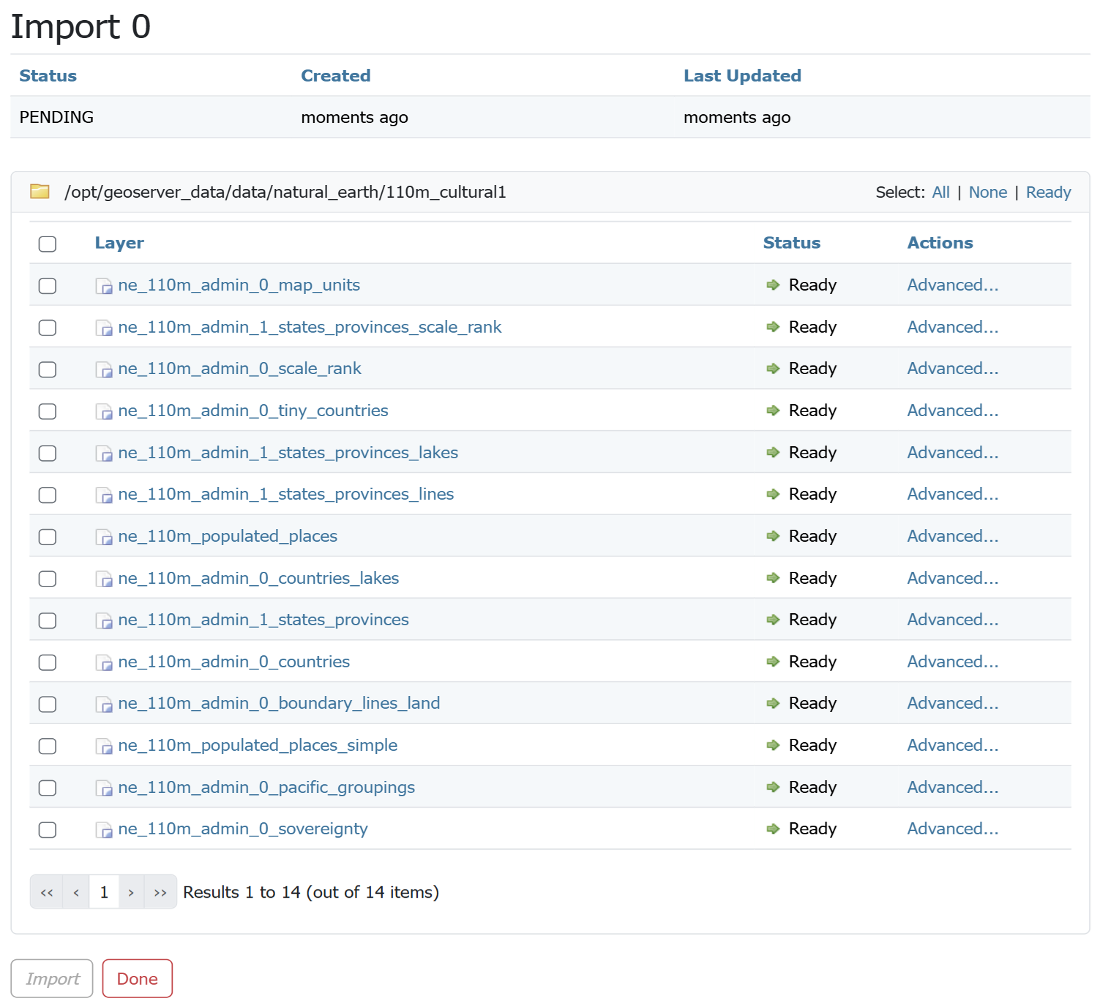Screen dimensions: 1100x1000
Task: Click Select None link
Action: (988, 192)
